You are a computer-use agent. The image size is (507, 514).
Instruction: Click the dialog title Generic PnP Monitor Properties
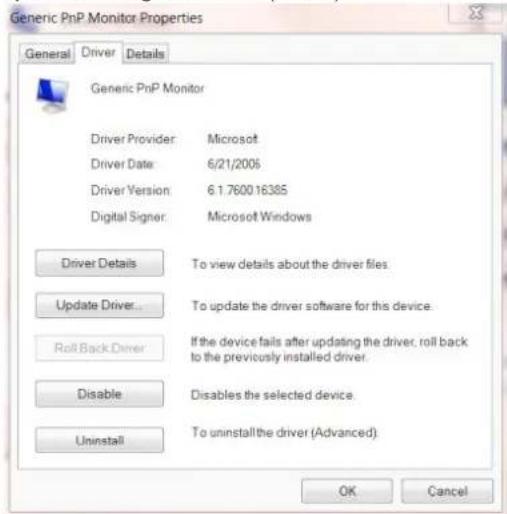tap(107, 18)
